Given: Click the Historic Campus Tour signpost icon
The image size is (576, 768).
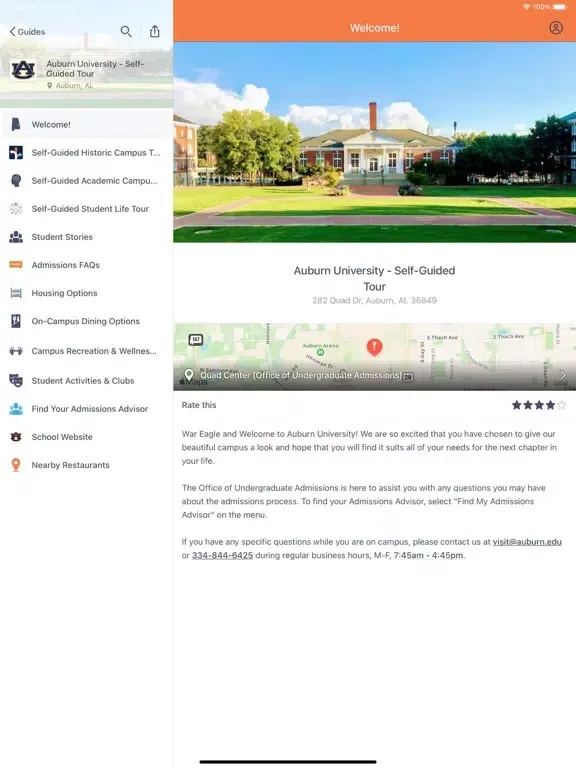Looking at the screenshot, I should click(x=16, y=153).
